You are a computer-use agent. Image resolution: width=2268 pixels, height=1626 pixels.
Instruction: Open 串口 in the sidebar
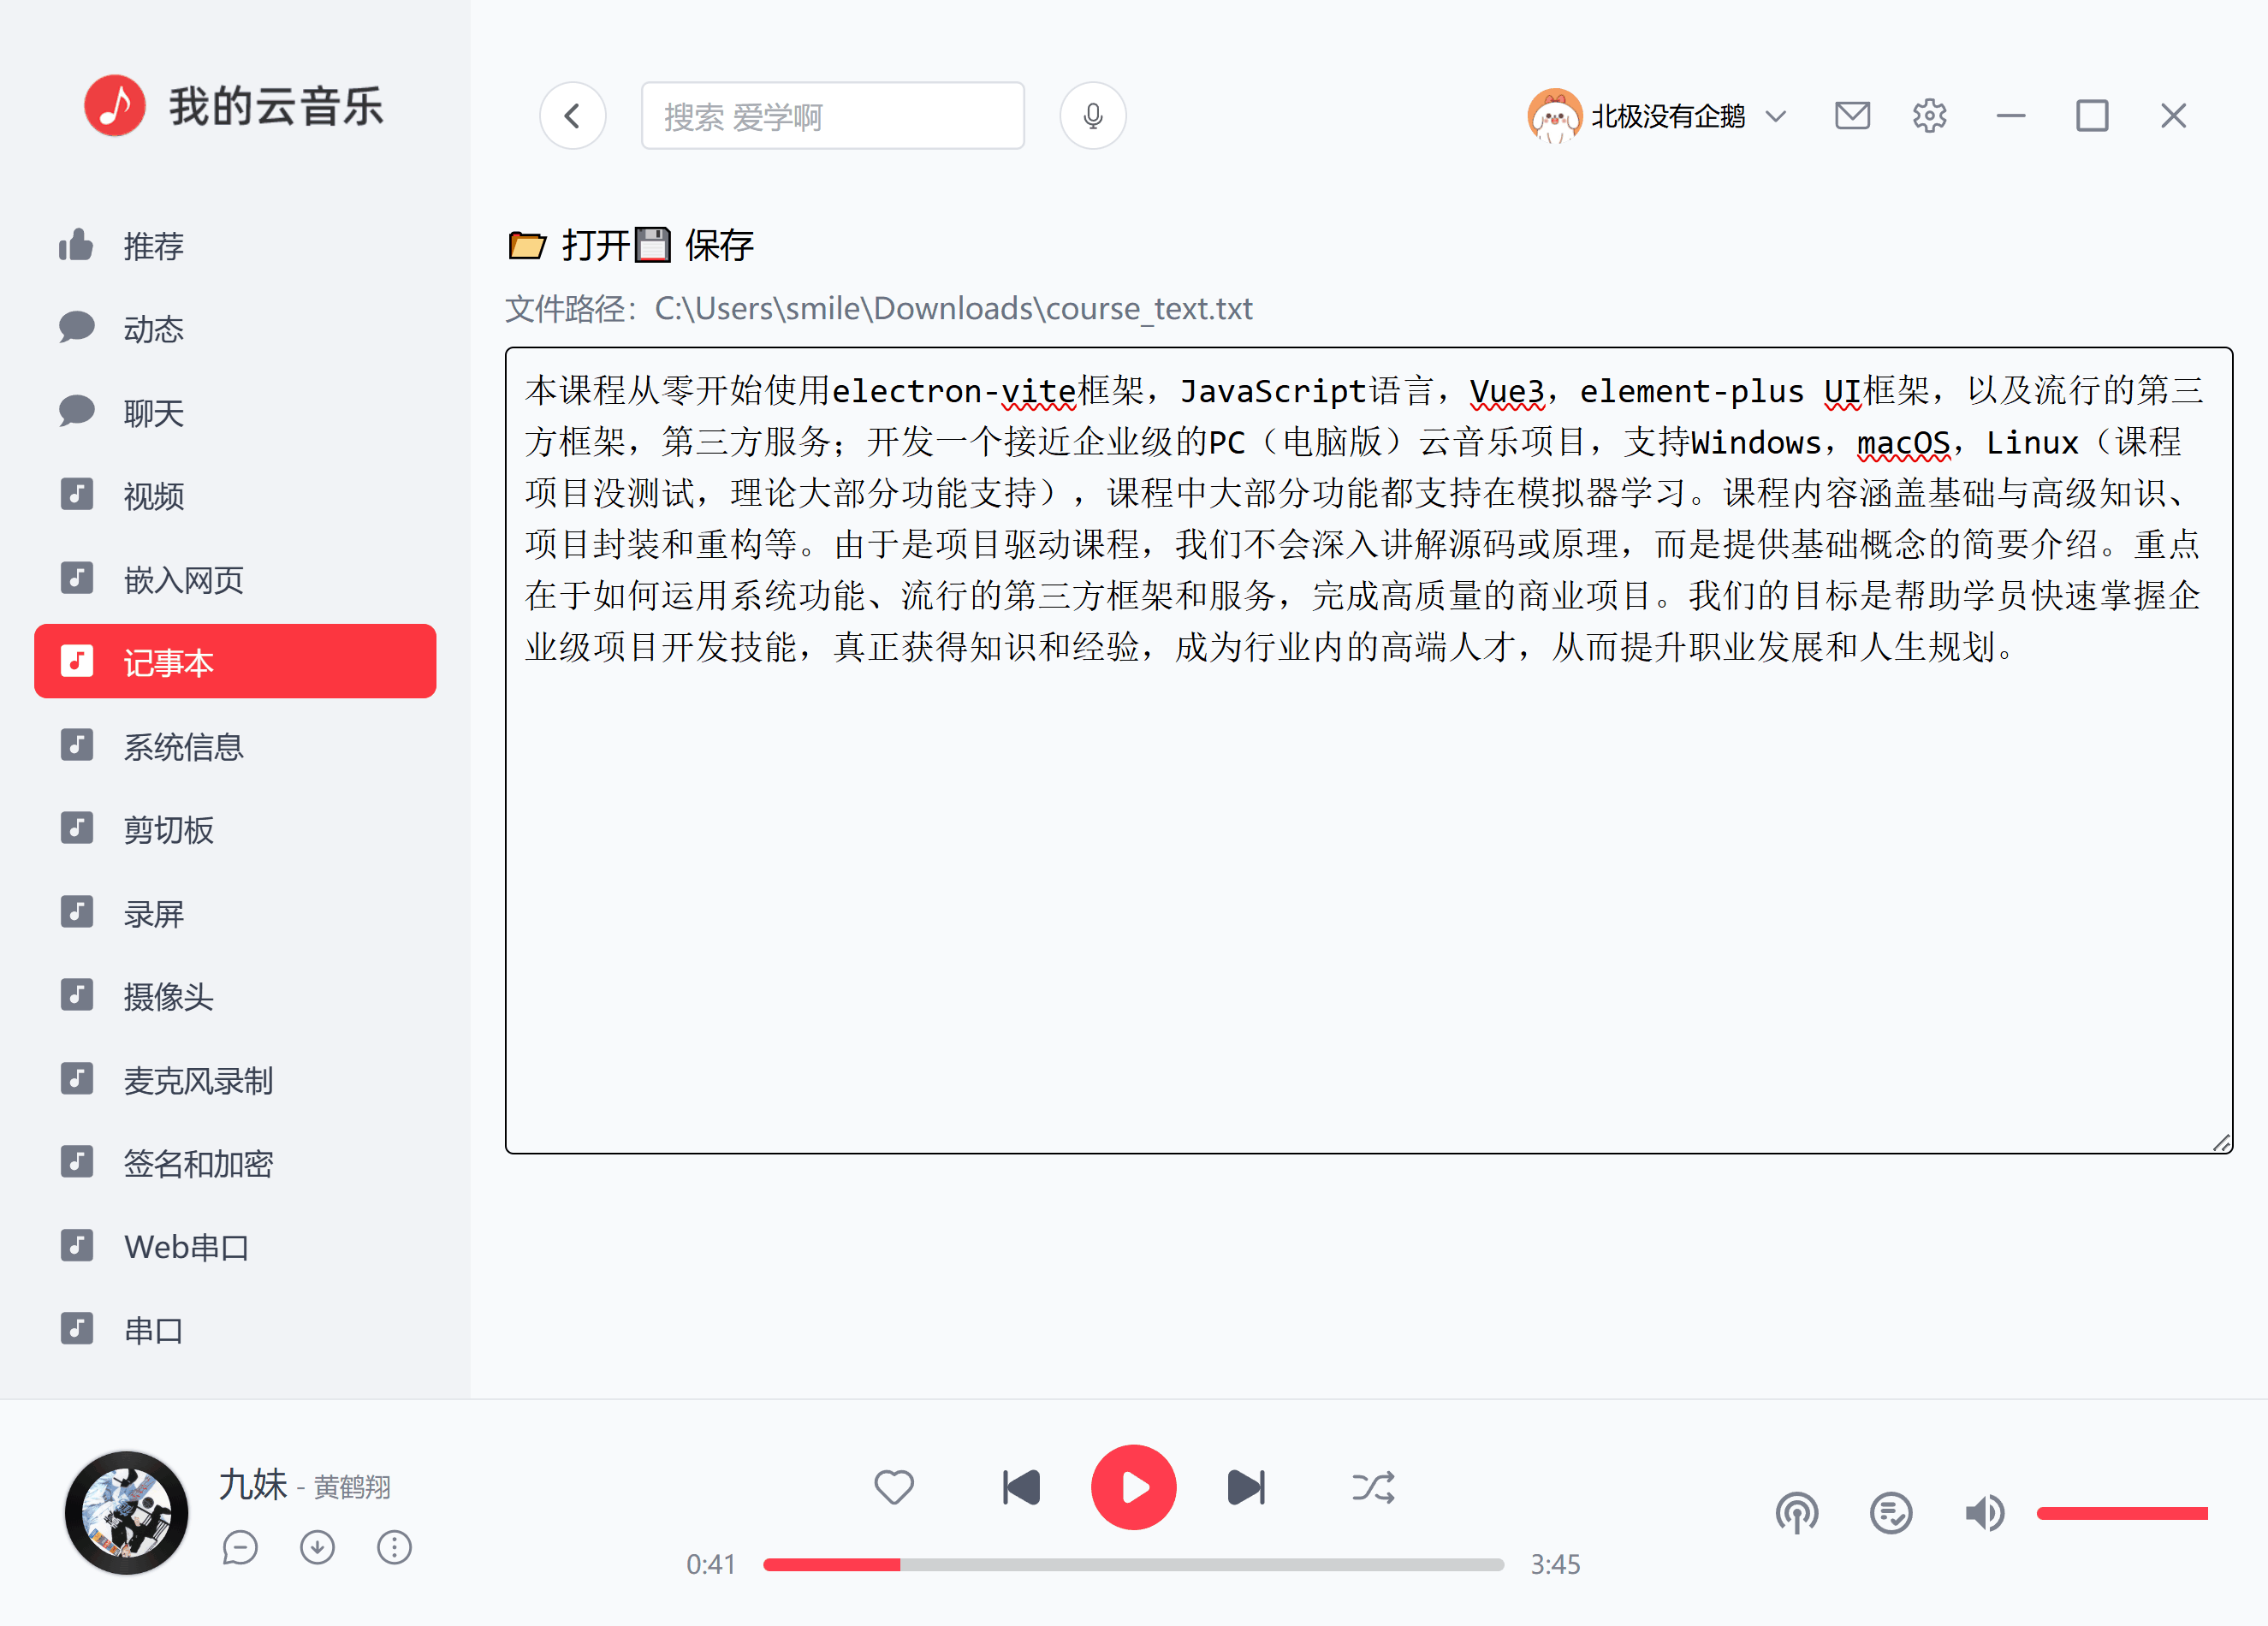(235, 1330)
